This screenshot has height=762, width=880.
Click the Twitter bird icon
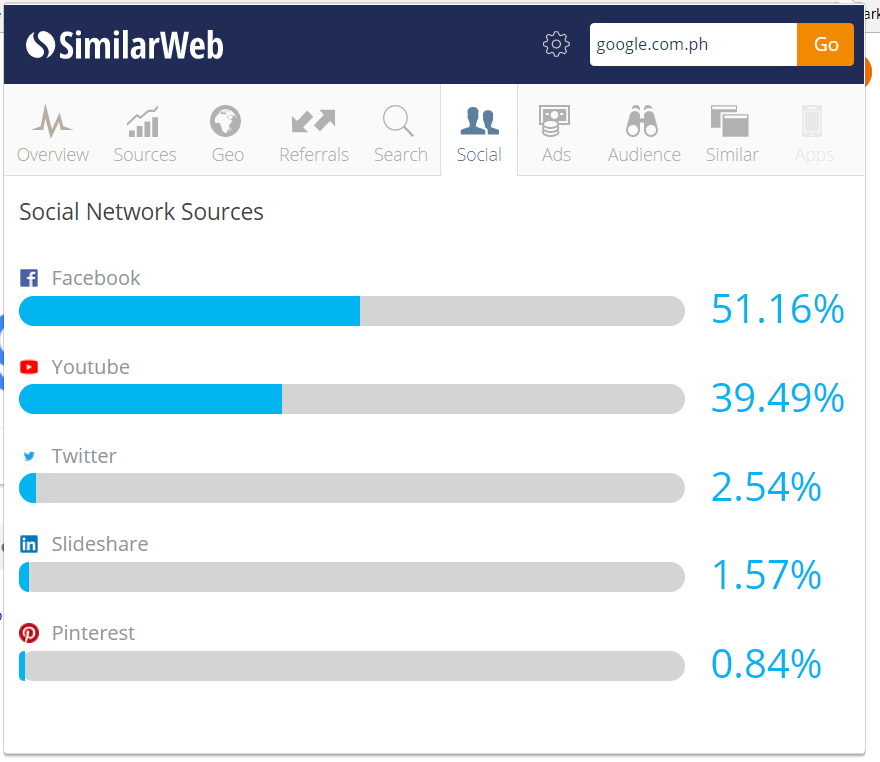click(29, 456)
